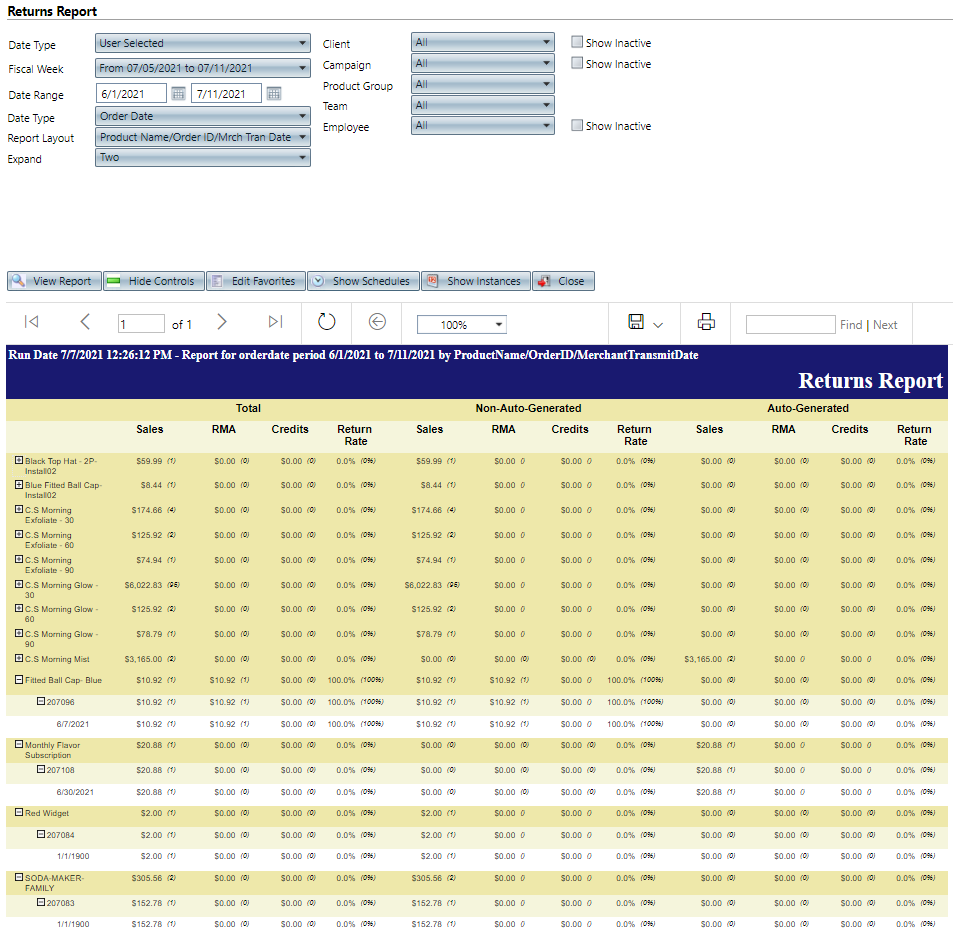Go to the last page
The width and height of the screenshot is (953, 939).
[275, 322]
